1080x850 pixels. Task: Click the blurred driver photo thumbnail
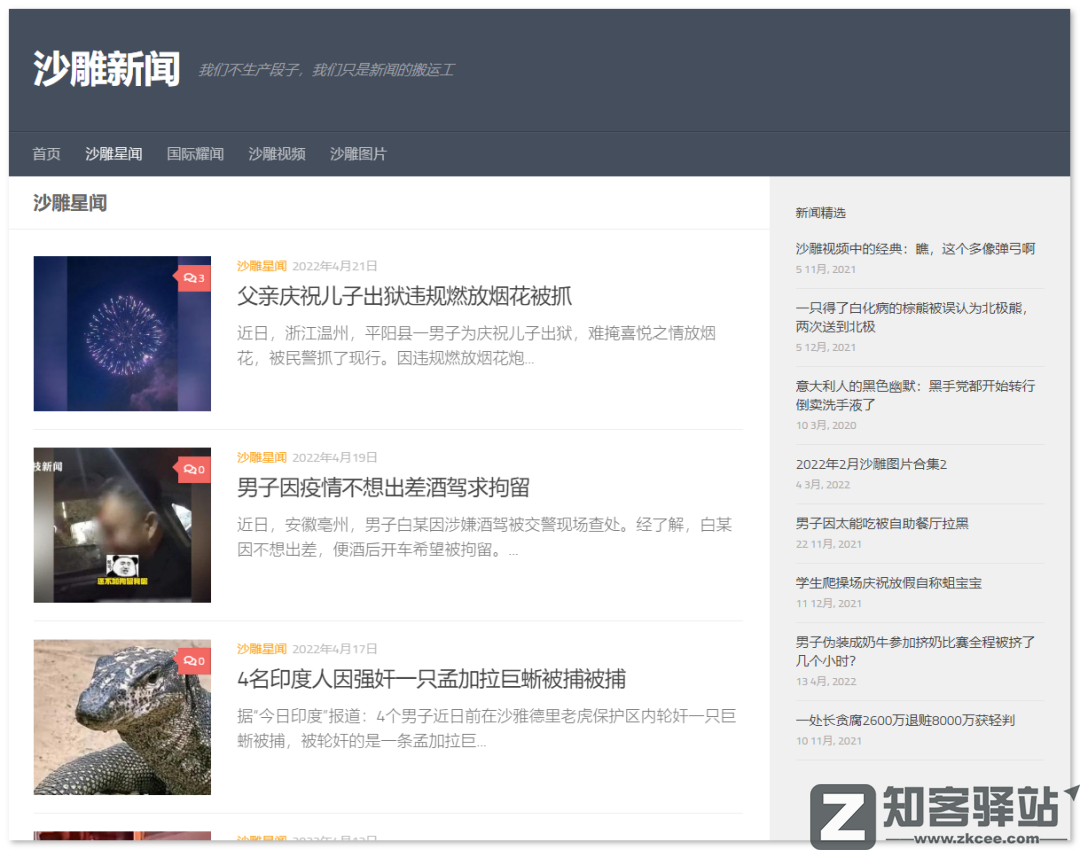pos(122,524)
